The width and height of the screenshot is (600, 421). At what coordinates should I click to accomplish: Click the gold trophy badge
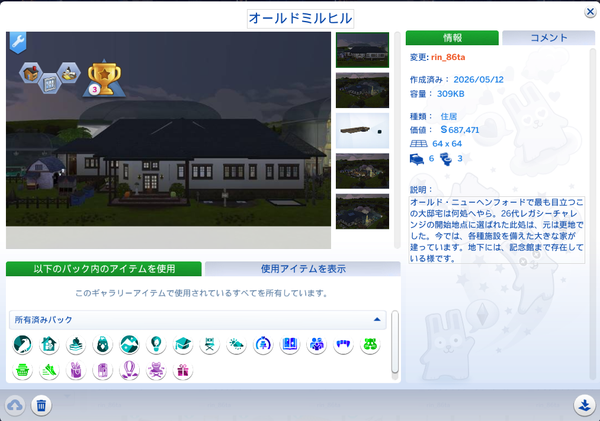[x=104, y=78]
